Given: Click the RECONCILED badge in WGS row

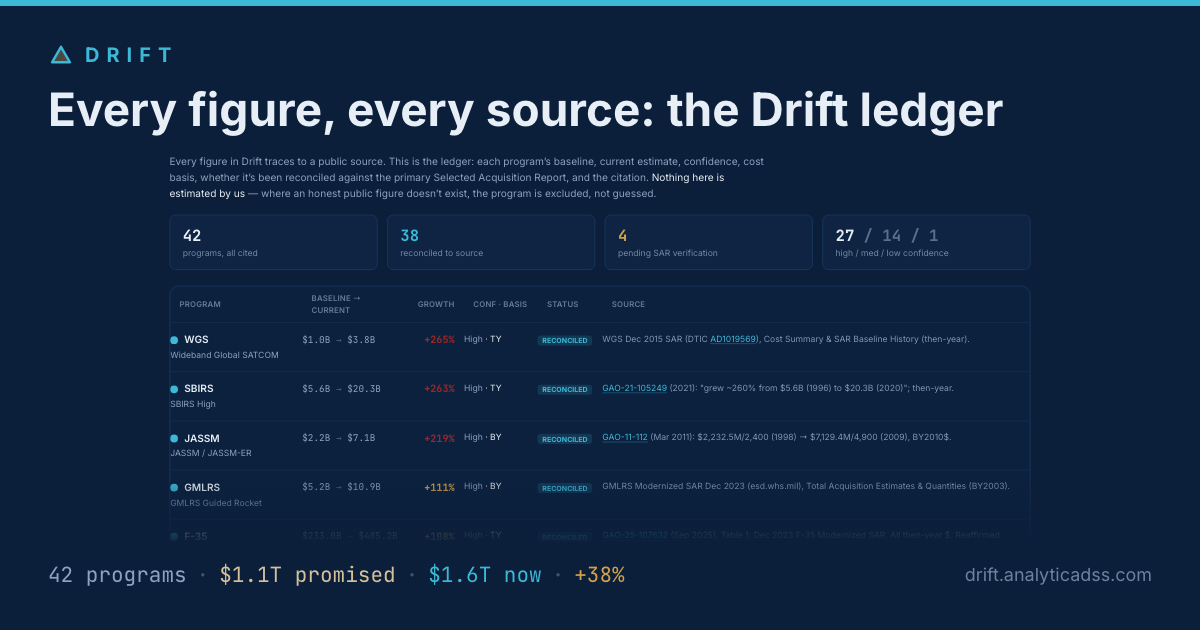Looking at the screenshot, I should [564, 340].
